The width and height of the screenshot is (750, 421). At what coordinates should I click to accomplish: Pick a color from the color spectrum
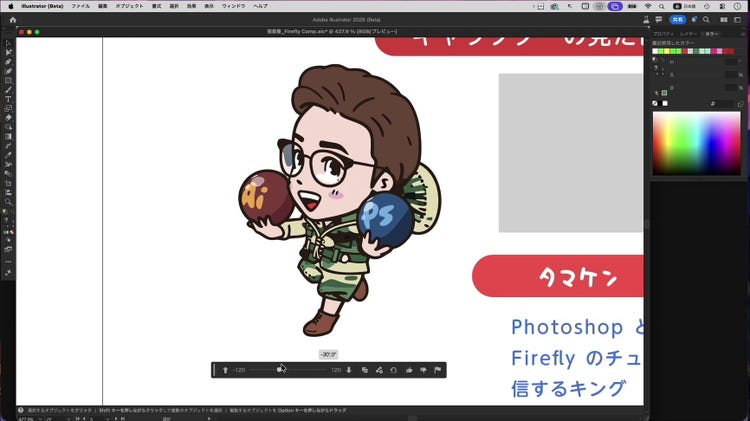click(696, 140)
